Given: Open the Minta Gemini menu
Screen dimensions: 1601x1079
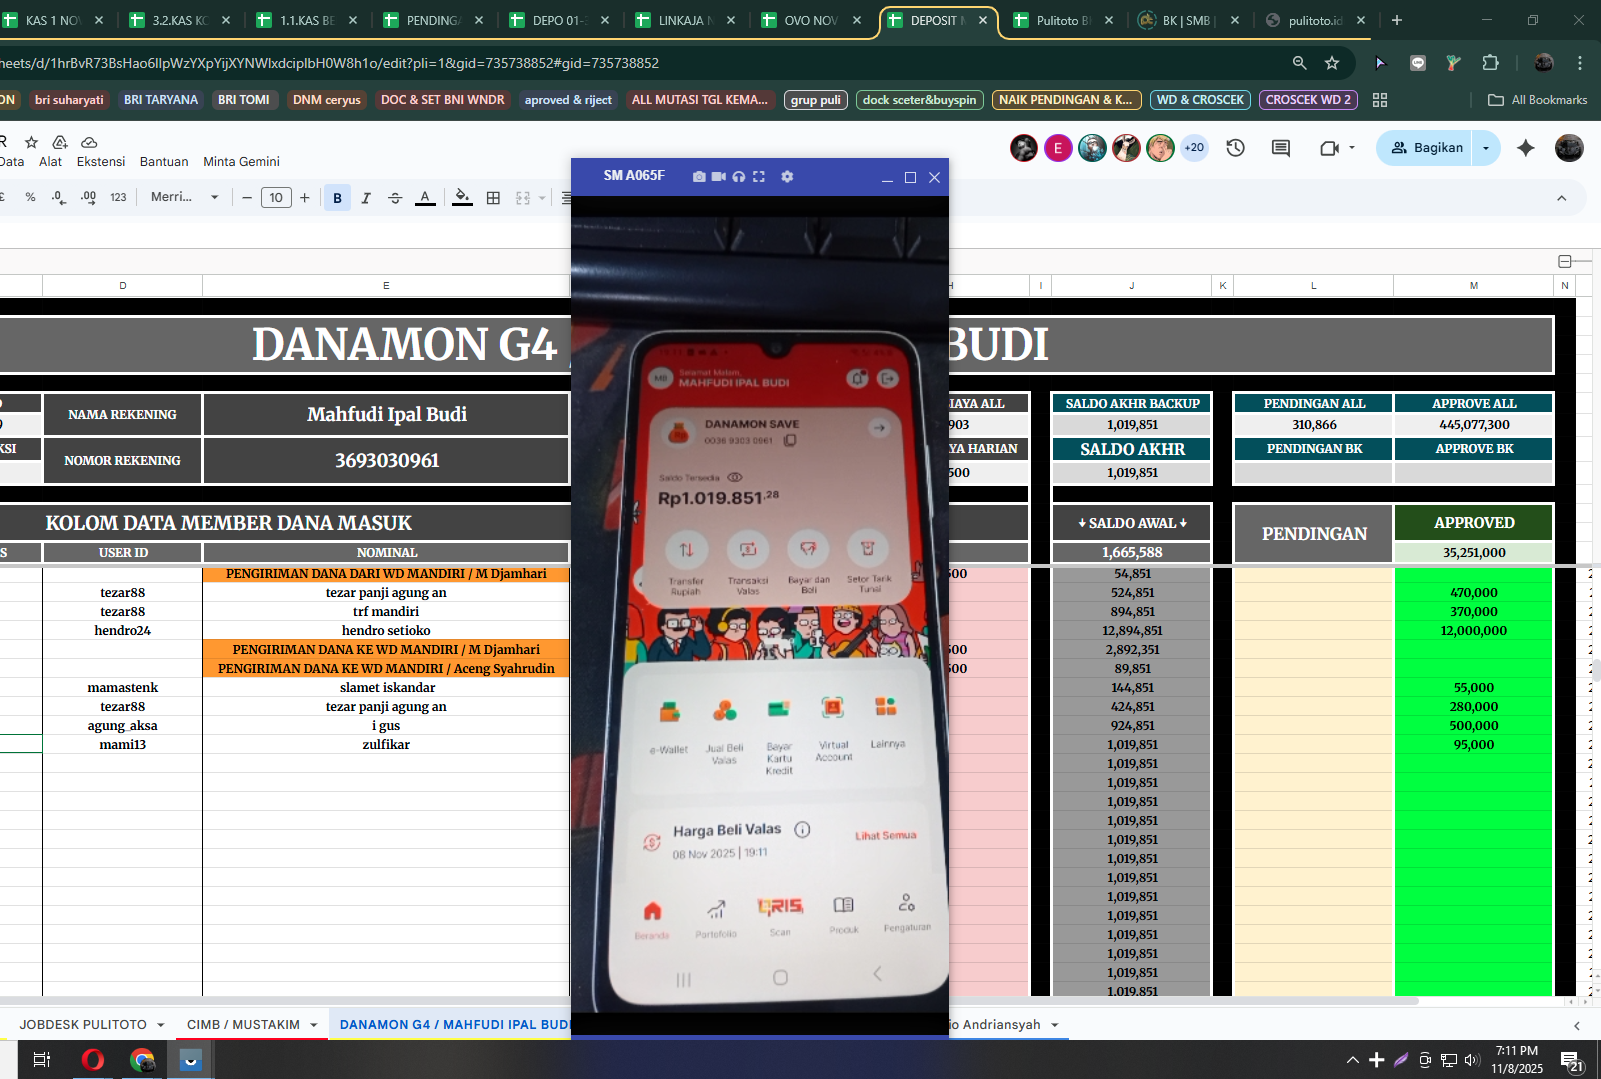Looking at the screenshot, I should point(241,162).
